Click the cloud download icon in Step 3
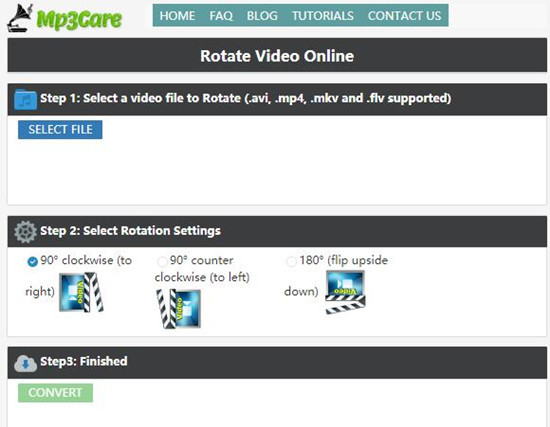This screenshot has height=427, width=550. click(25, 363)
